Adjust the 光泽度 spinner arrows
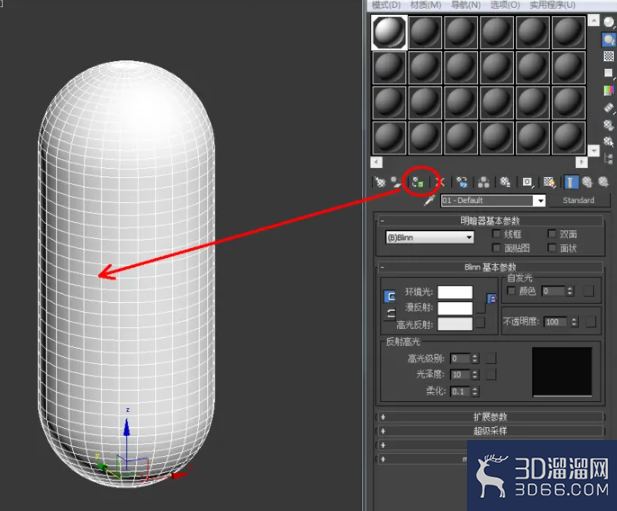 click(x=475, y=374)
